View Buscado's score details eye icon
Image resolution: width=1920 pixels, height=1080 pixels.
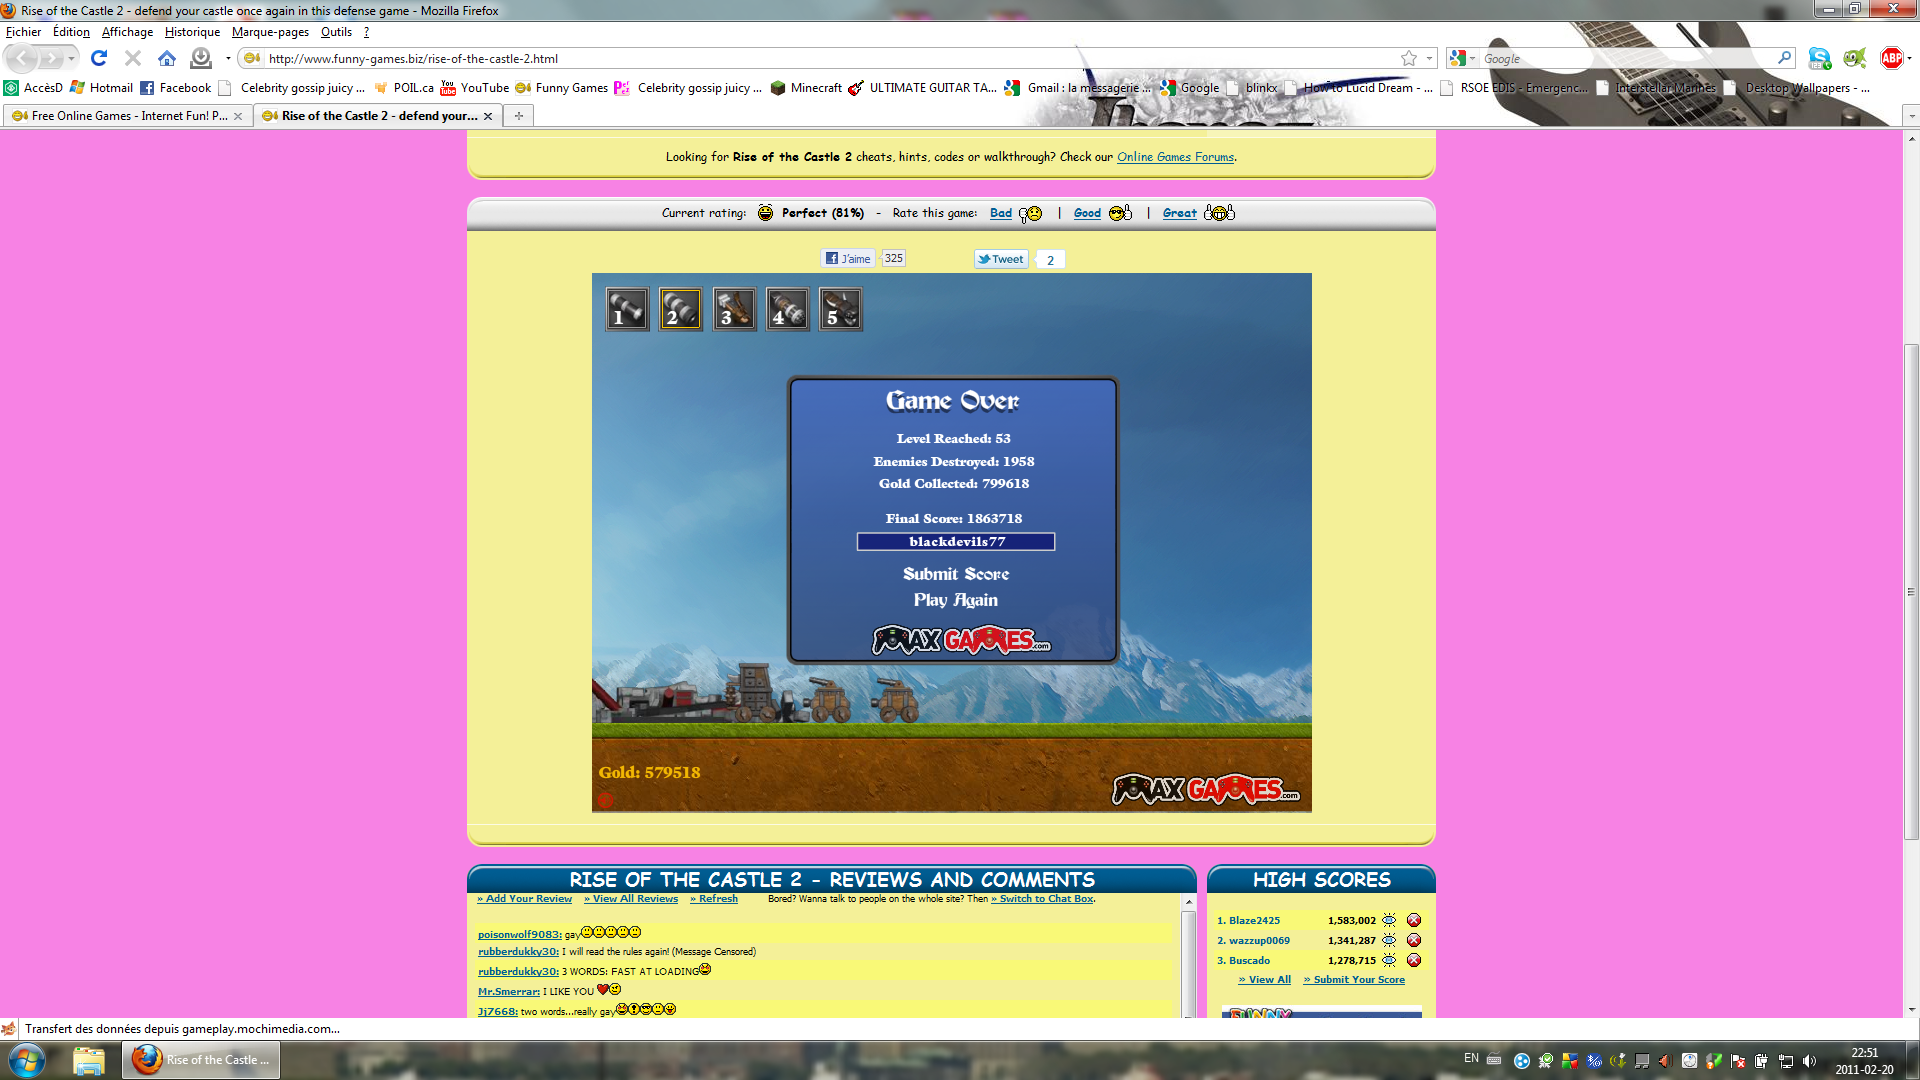coord(1389,960)
